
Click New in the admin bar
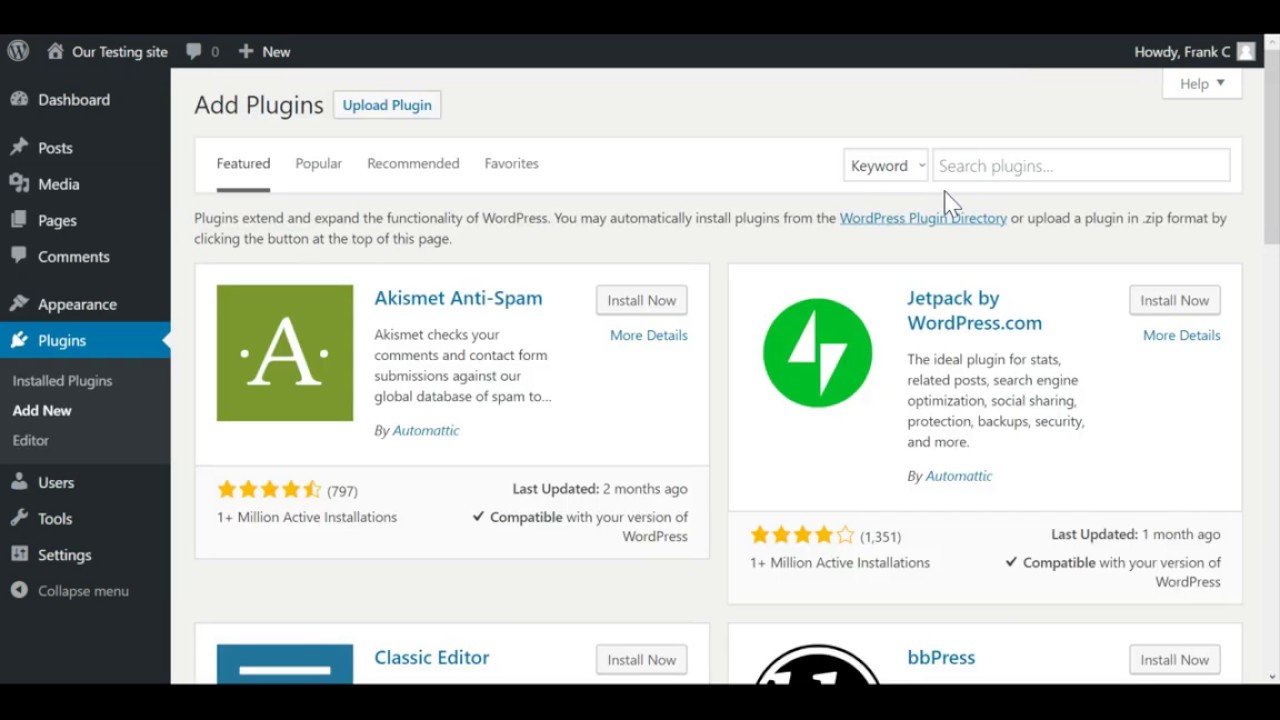point(276,52)
